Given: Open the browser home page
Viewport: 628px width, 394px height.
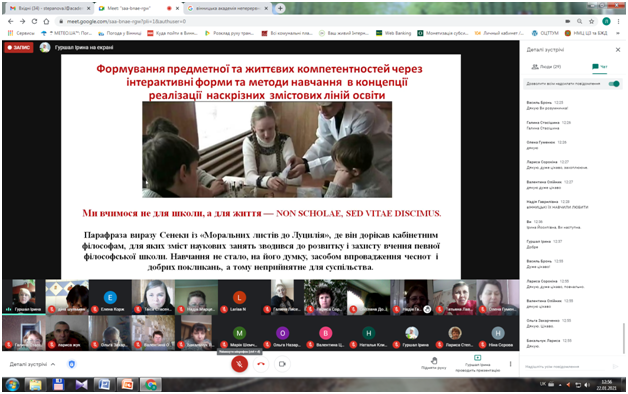Looking at the screenshot, I should pos(46,21).
